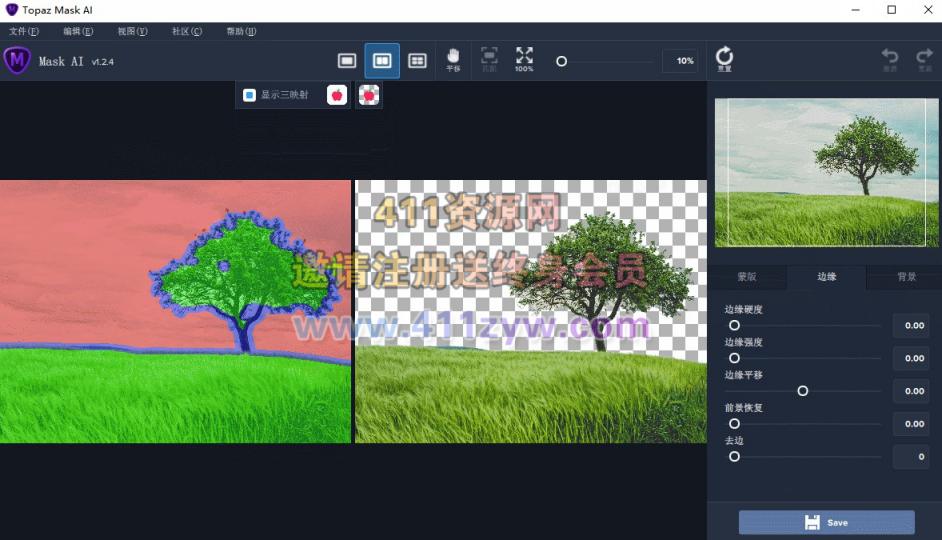The image size is (942, 540).
Task: Toggle the 显示三映射 checkbox
Action: point(250,96)
